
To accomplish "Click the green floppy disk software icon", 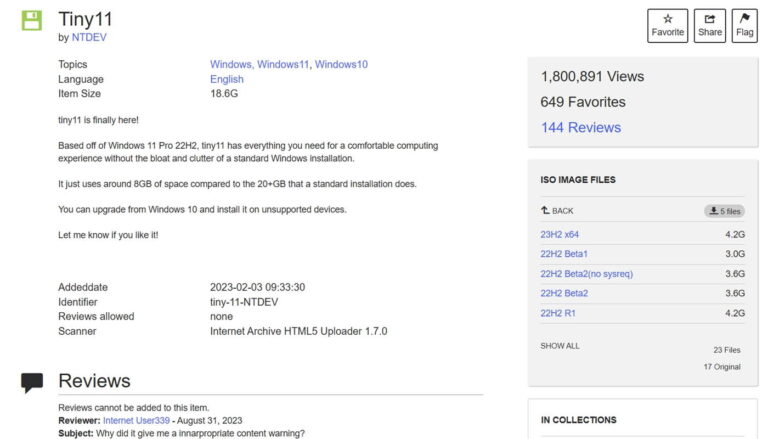I will point(32,21).
